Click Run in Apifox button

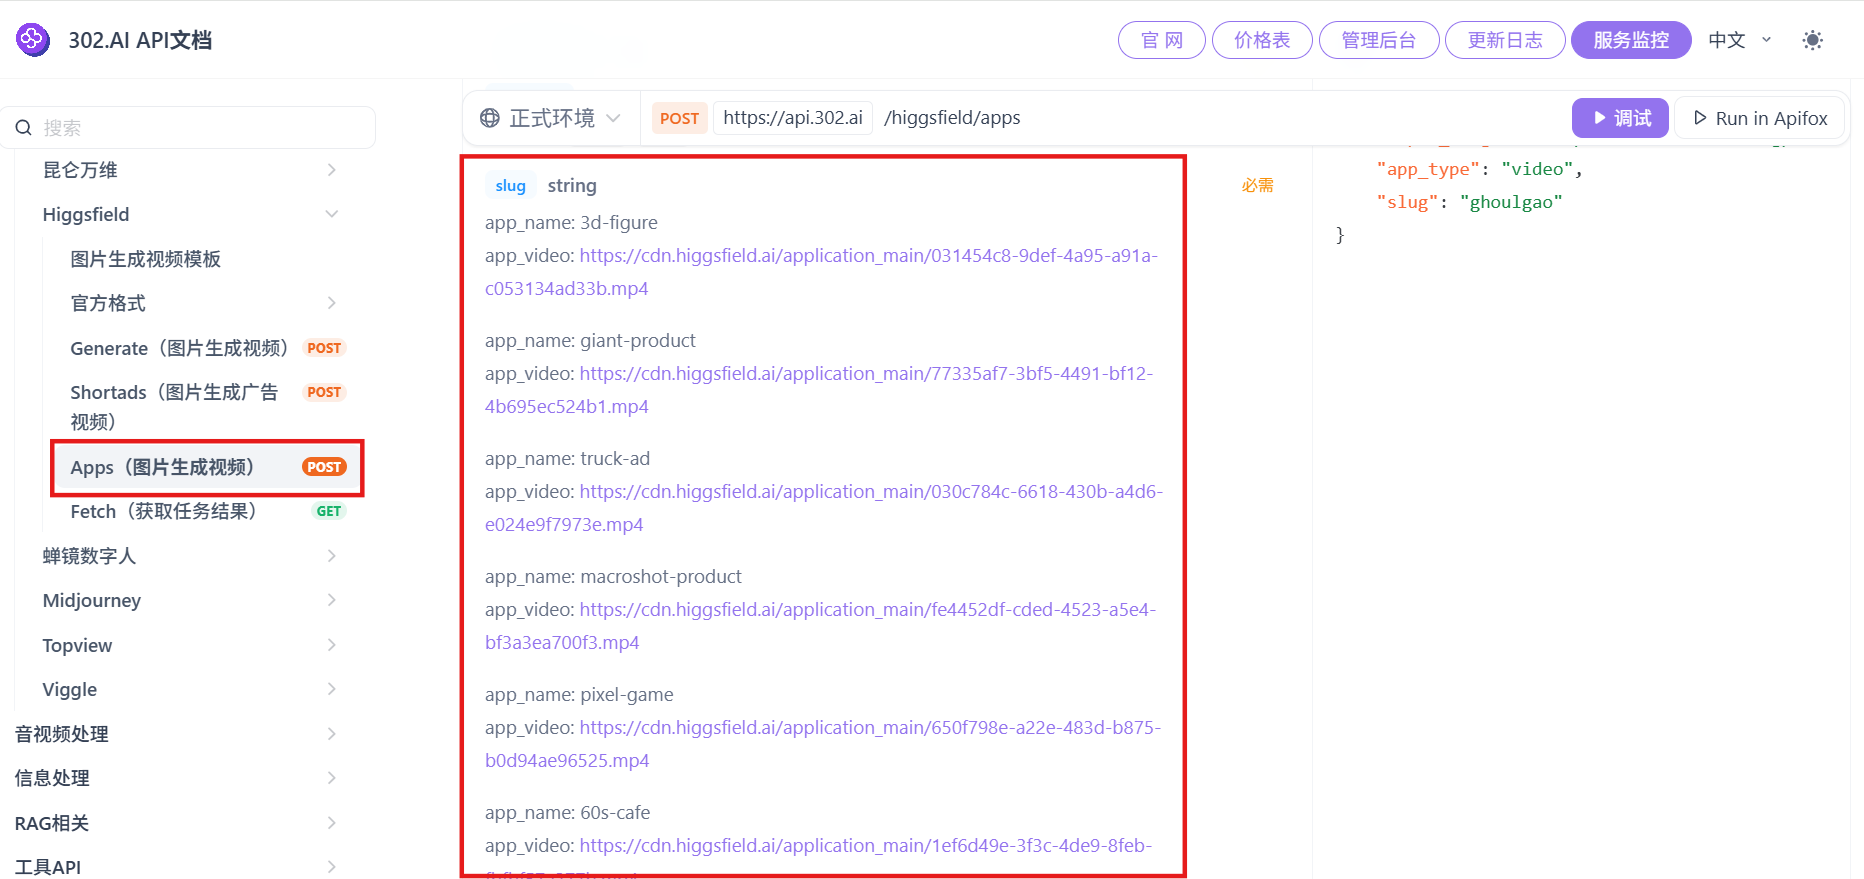[1760, 118]
